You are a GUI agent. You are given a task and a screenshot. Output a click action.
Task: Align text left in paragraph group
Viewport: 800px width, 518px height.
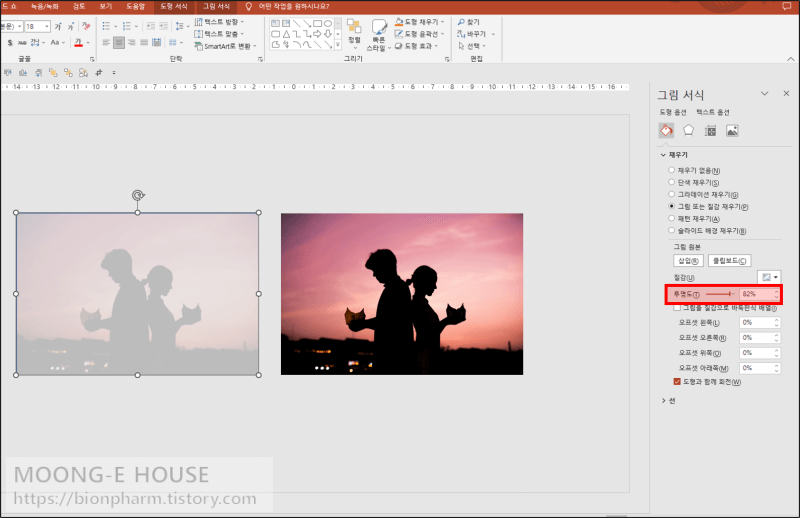pyautogui.click(x=106, y=42)
